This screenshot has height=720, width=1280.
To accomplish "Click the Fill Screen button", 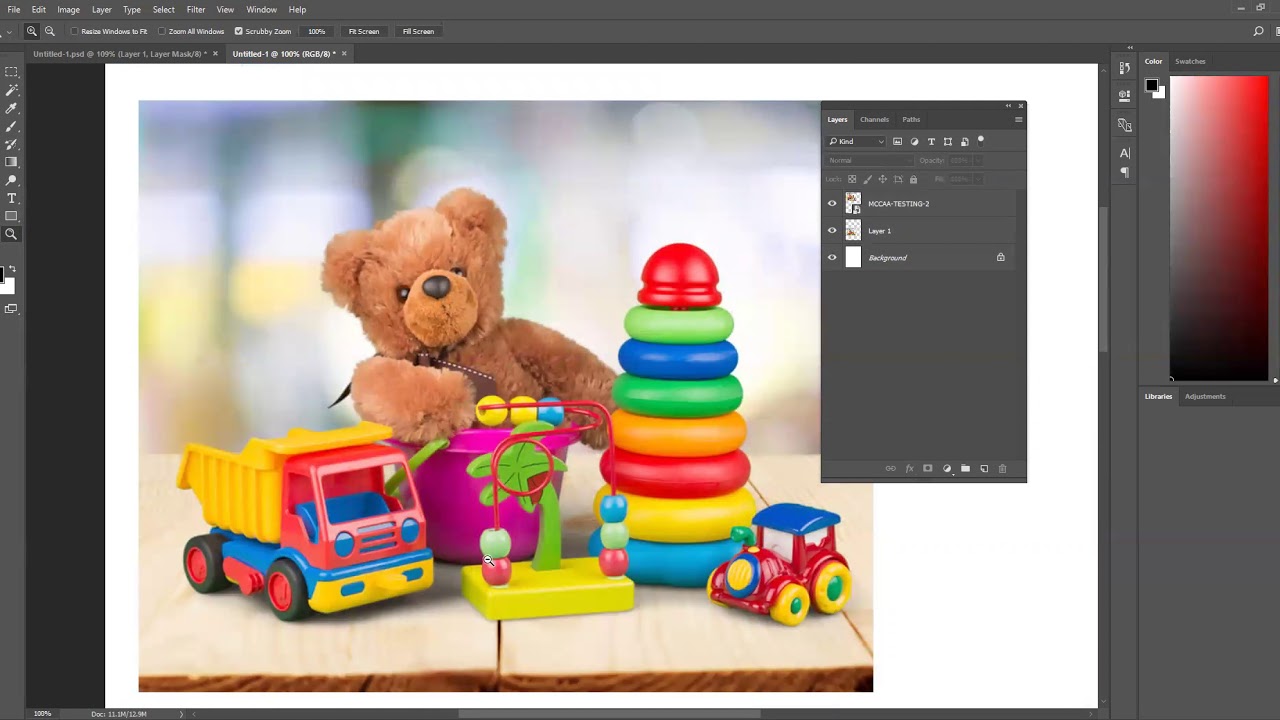I will pyautogui.click(x=418, y=31).
